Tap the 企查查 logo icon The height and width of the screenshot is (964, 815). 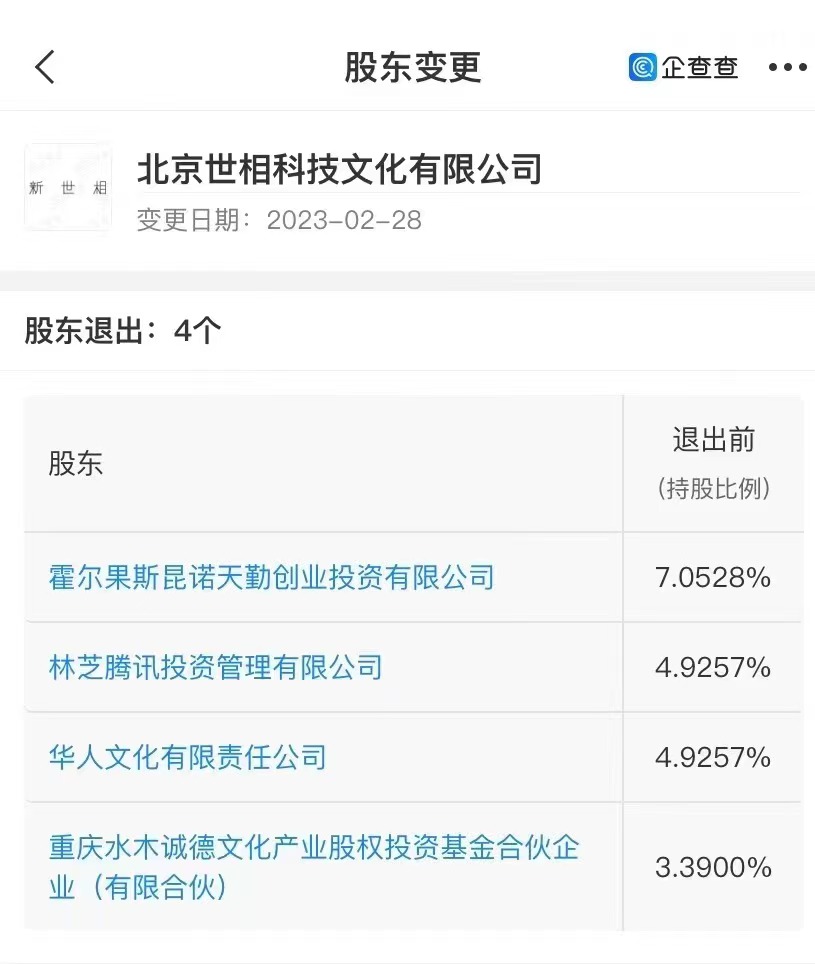pos(642,67)
